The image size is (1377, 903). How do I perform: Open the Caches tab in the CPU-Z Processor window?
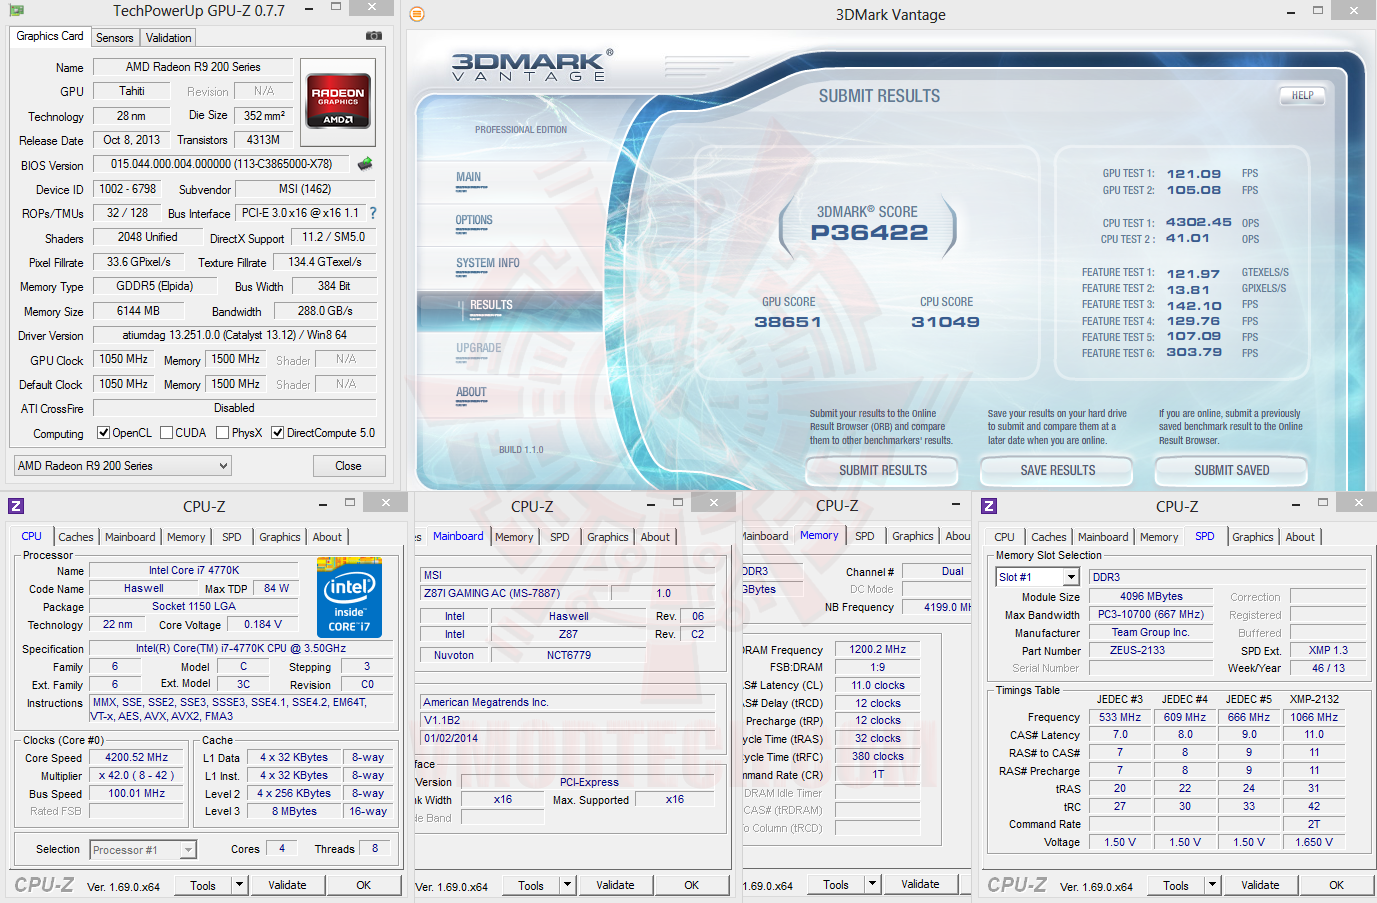[x=76, y=537]
